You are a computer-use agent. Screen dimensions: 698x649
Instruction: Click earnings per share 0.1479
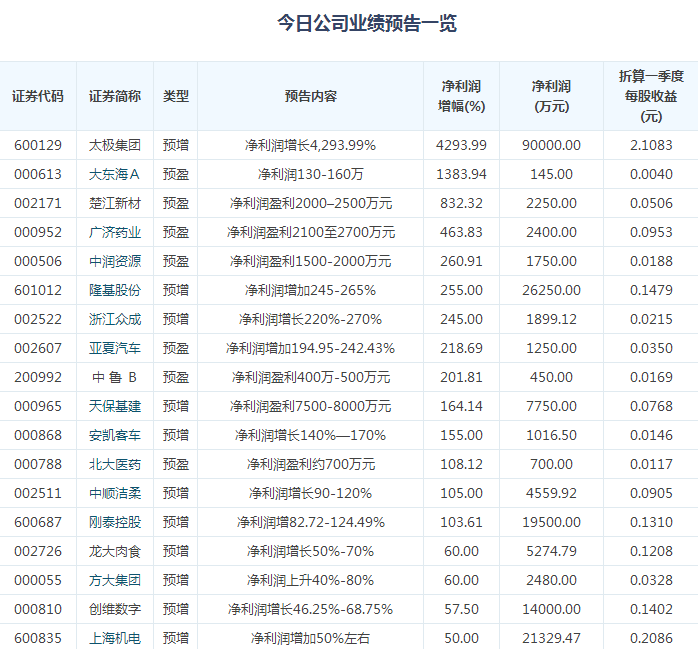(651, 290)
